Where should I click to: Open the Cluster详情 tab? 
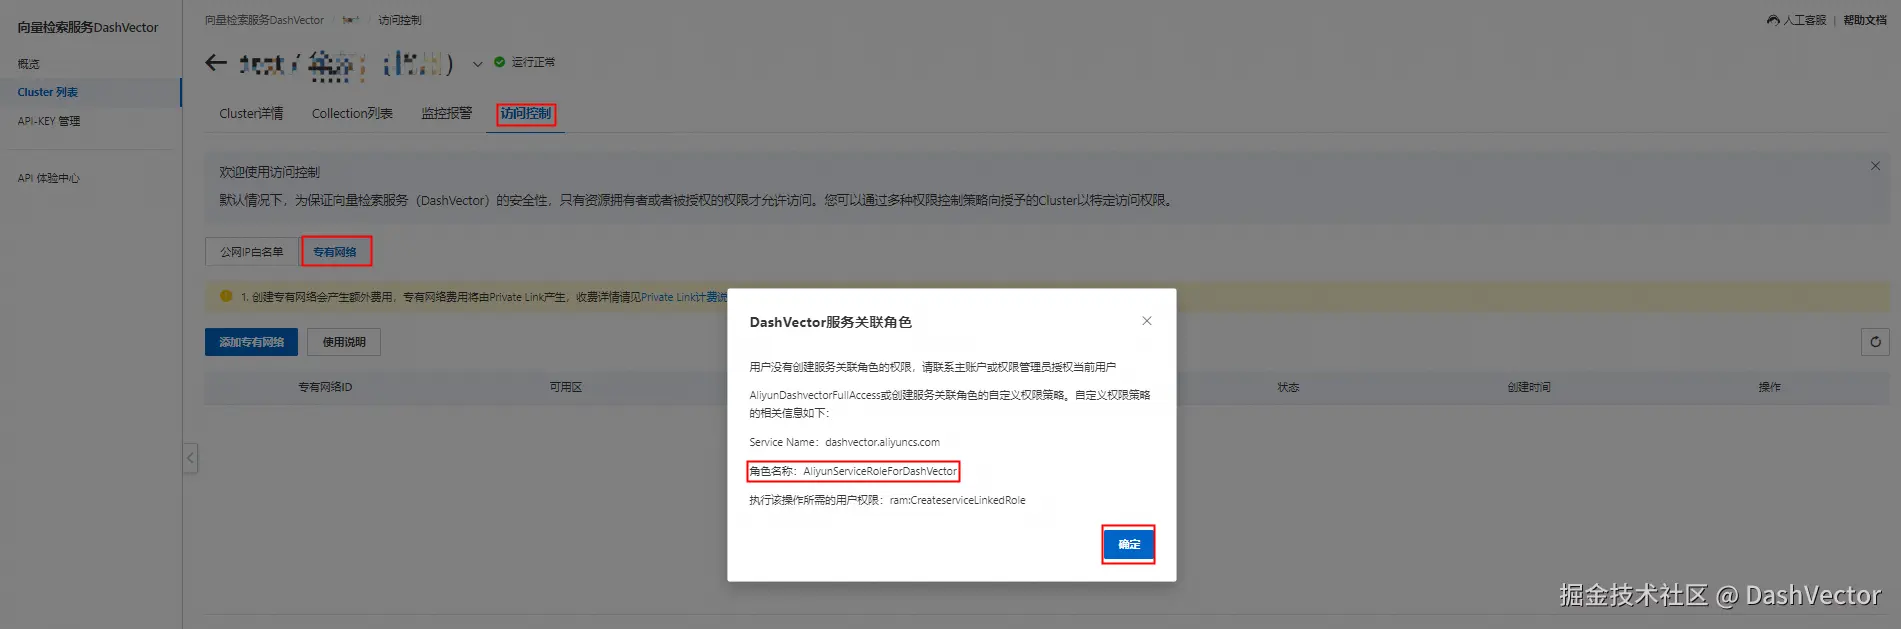pyautogui.click(x=251, y=114)
